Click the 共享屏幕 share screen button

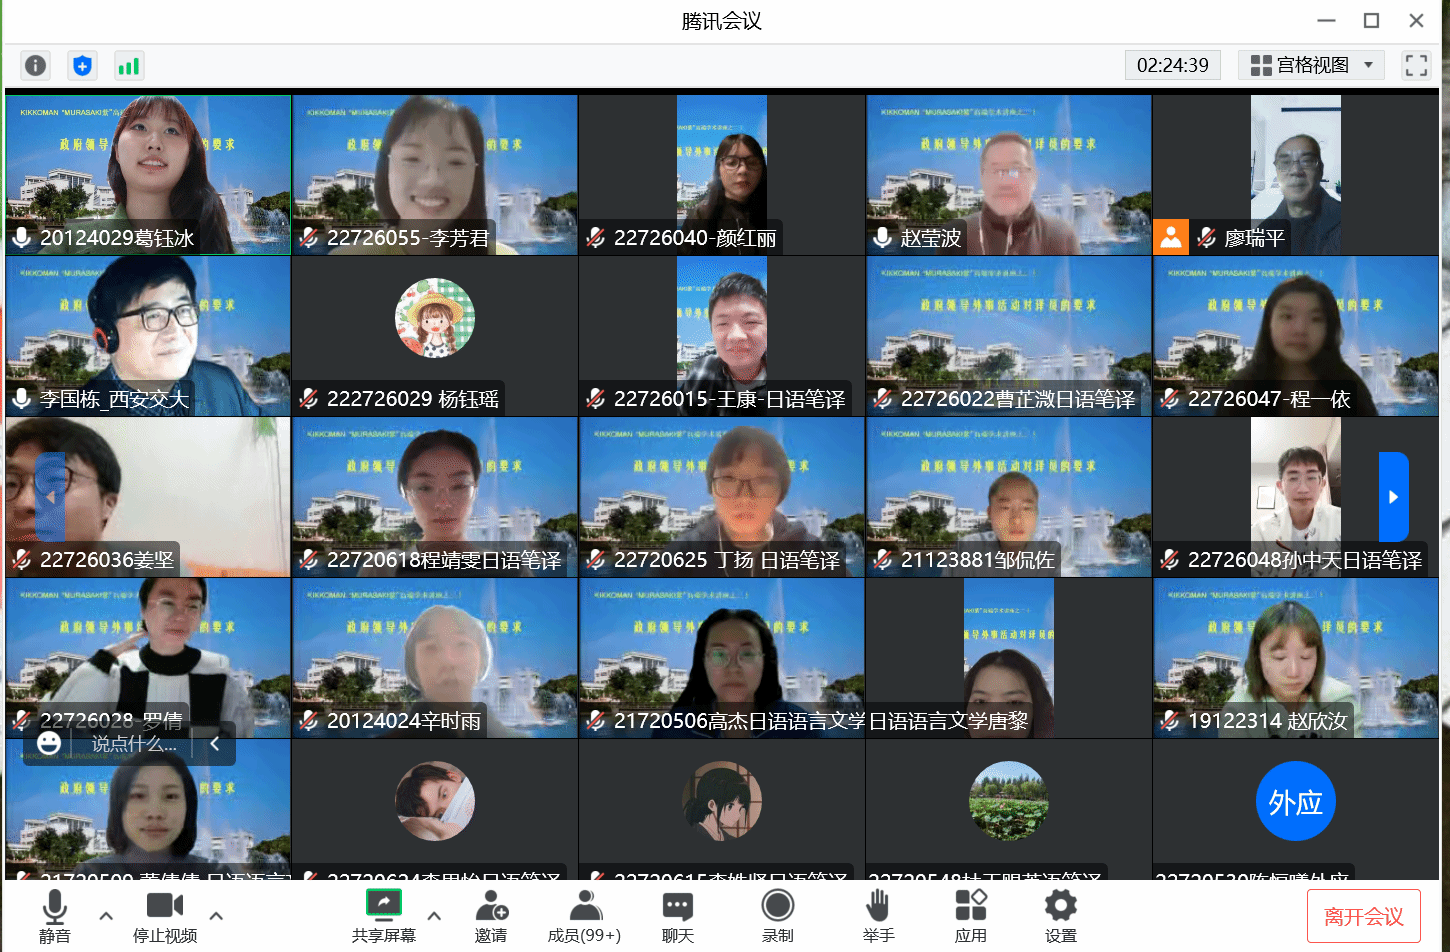(x=383, y=916)
